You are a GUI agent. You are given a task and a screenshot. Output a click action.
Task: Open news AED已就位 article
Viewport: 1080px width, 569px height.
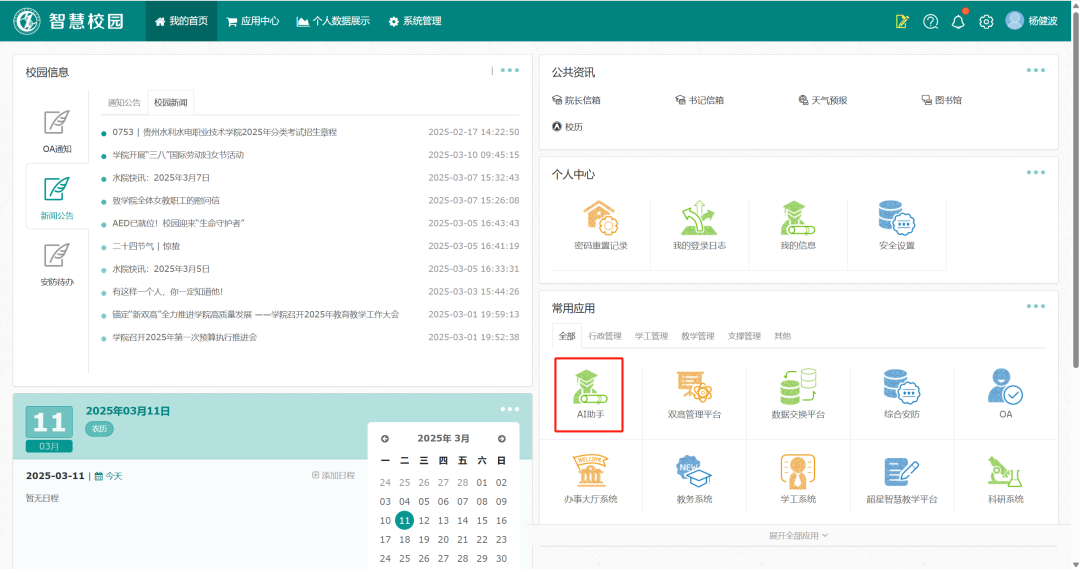pos(178,223)
